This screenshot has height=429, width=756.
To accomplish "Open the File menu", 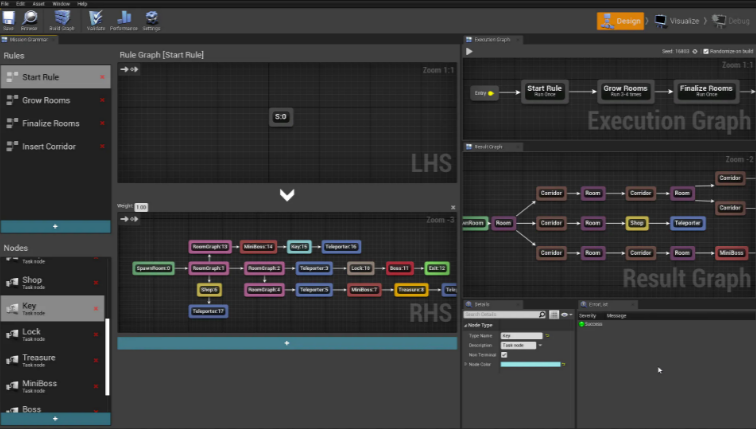I will click(x=5, y=3).
